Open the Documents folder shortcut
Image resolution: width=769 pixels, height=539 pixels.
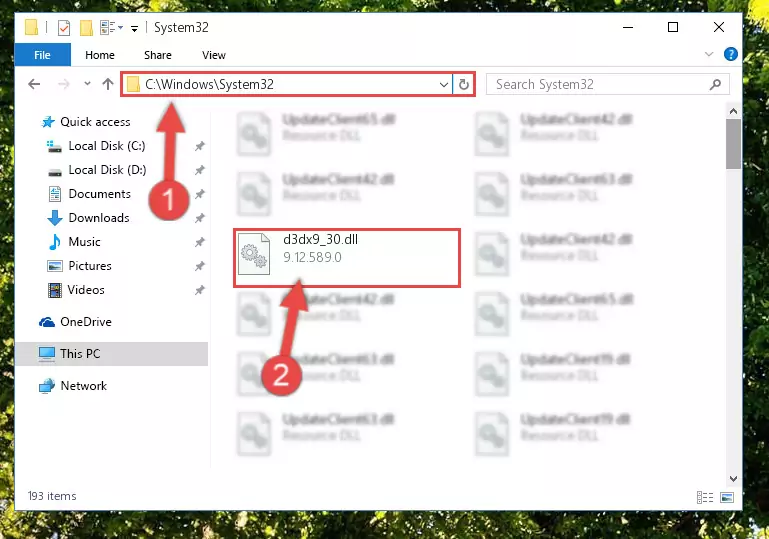click(100, 194)
